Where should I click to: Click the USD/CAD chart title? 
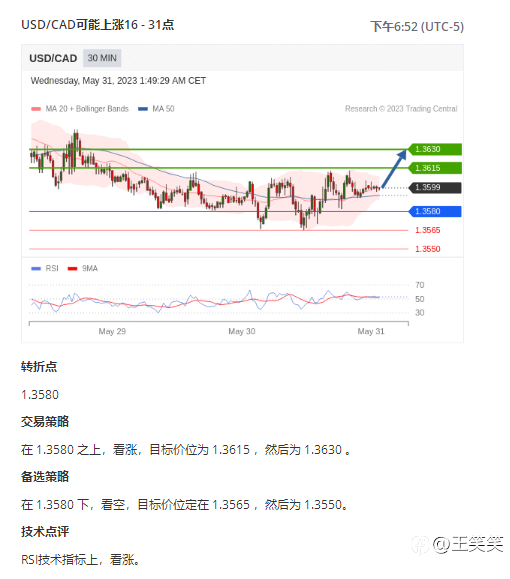point(53,58)
